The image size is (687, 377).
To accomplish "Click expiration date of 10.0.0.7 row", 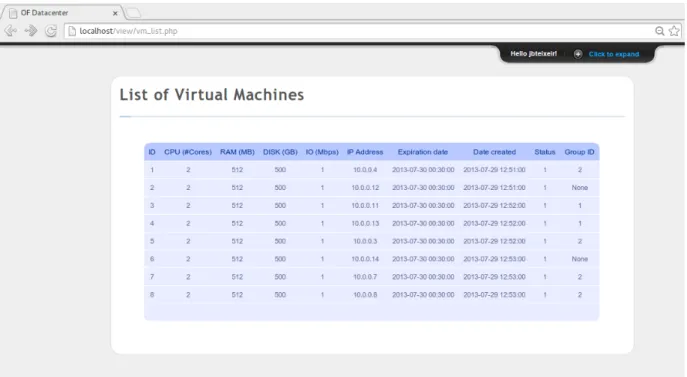I will tap(423, 277).
